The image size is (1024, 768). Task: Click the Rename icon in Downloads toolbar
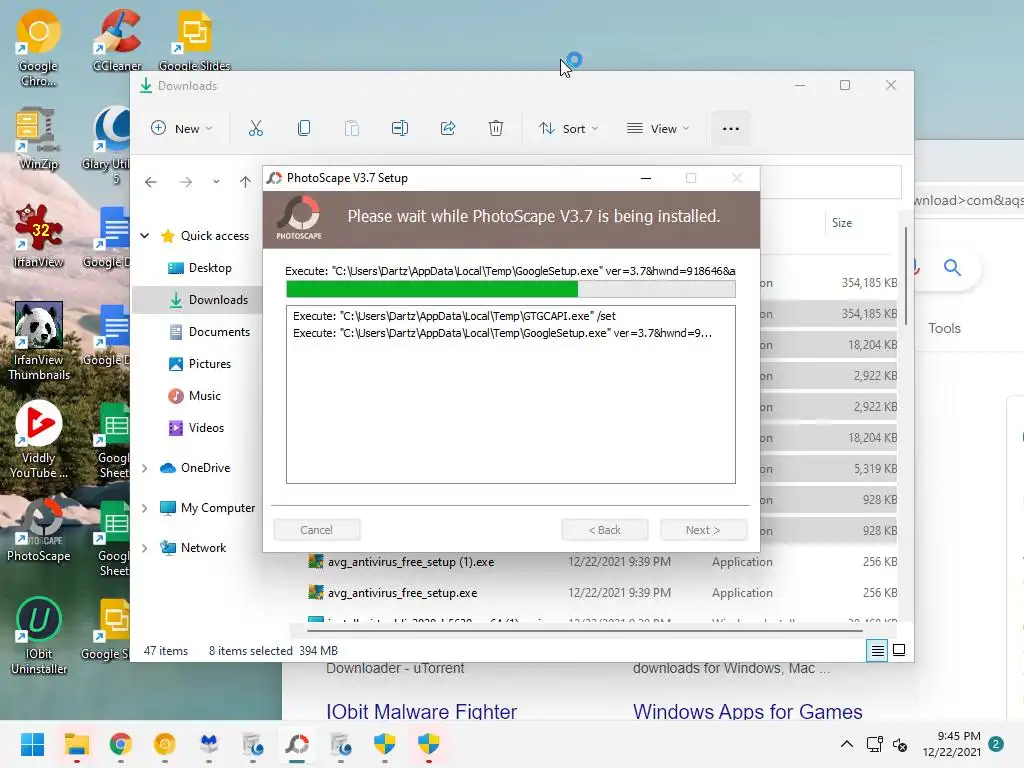click(400, 128)
